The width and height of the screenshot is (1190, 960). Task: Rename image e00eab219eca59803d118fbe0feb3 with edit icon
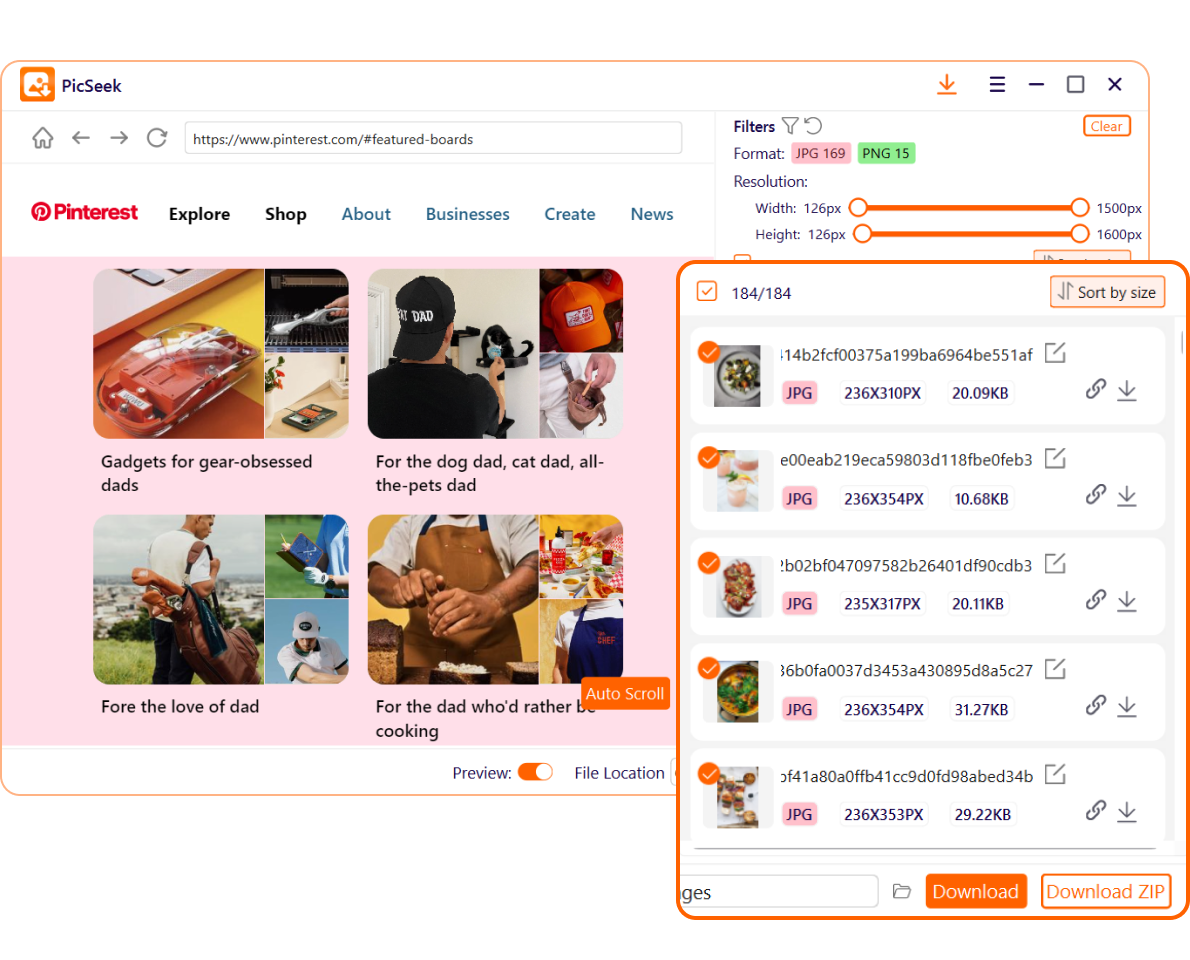[1055, 458]
